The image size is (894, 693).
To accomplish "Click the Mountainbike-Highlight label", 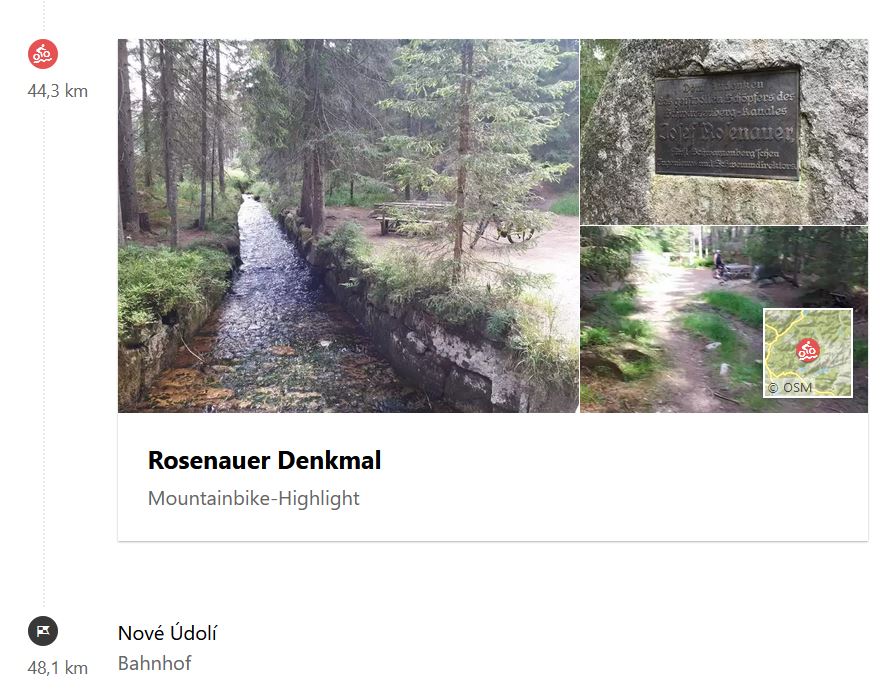I will 254,499.
